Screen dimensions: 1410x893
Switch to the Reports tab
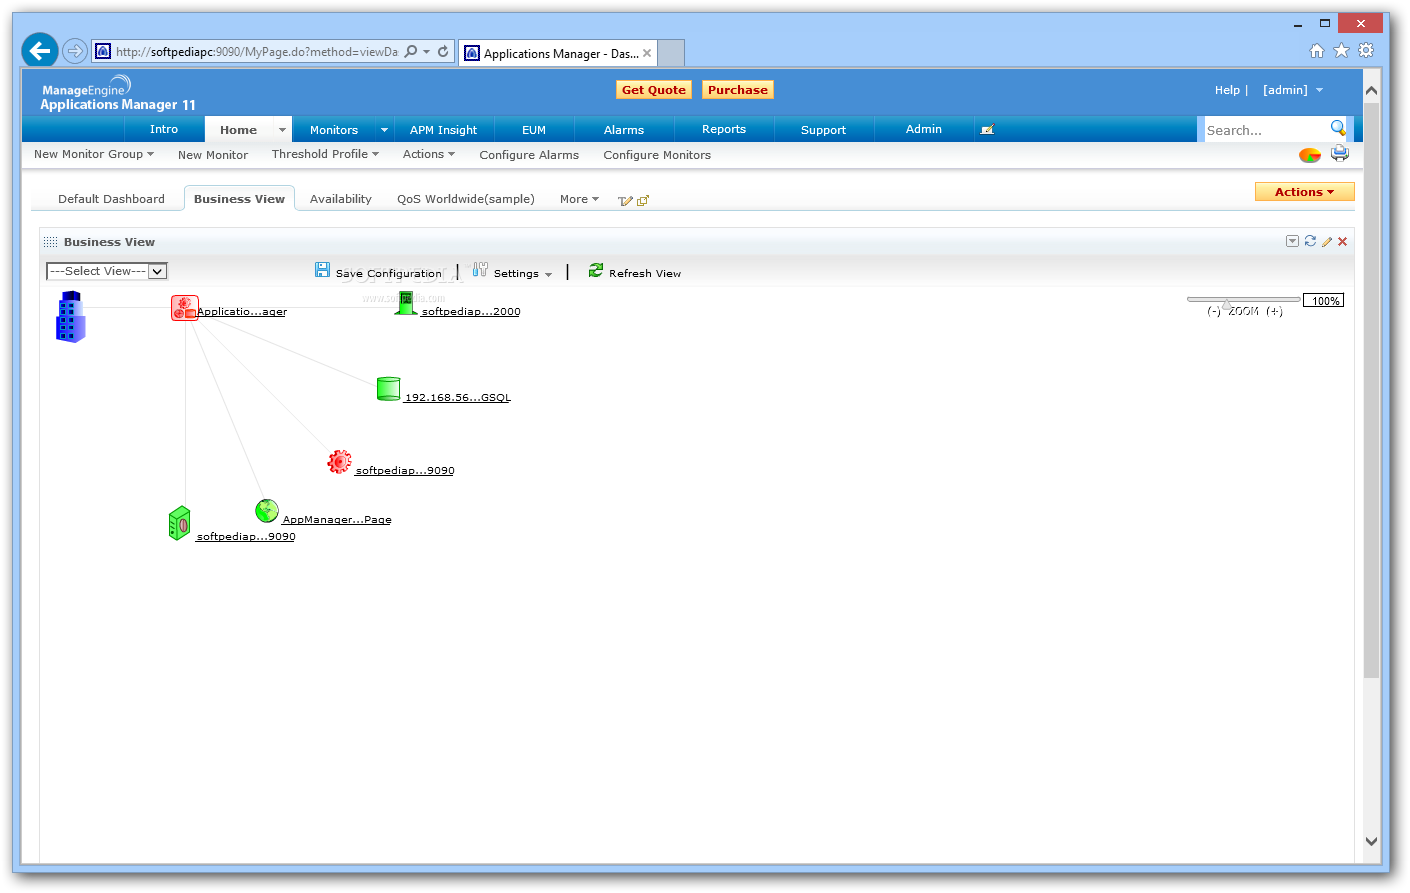(x=724, y=129)
